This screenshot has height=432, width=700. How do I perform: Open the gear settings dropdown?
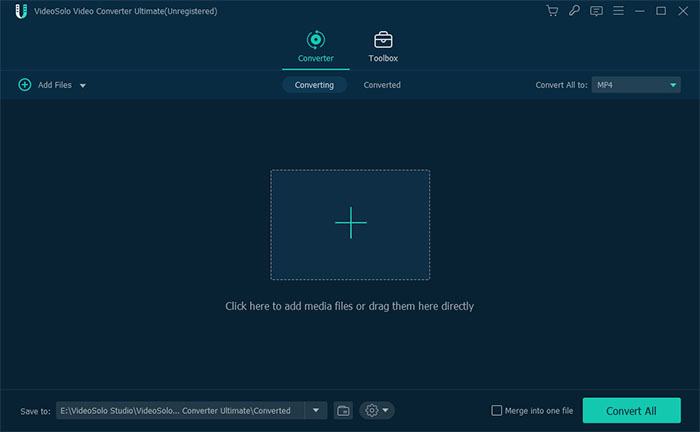[377, 410]
